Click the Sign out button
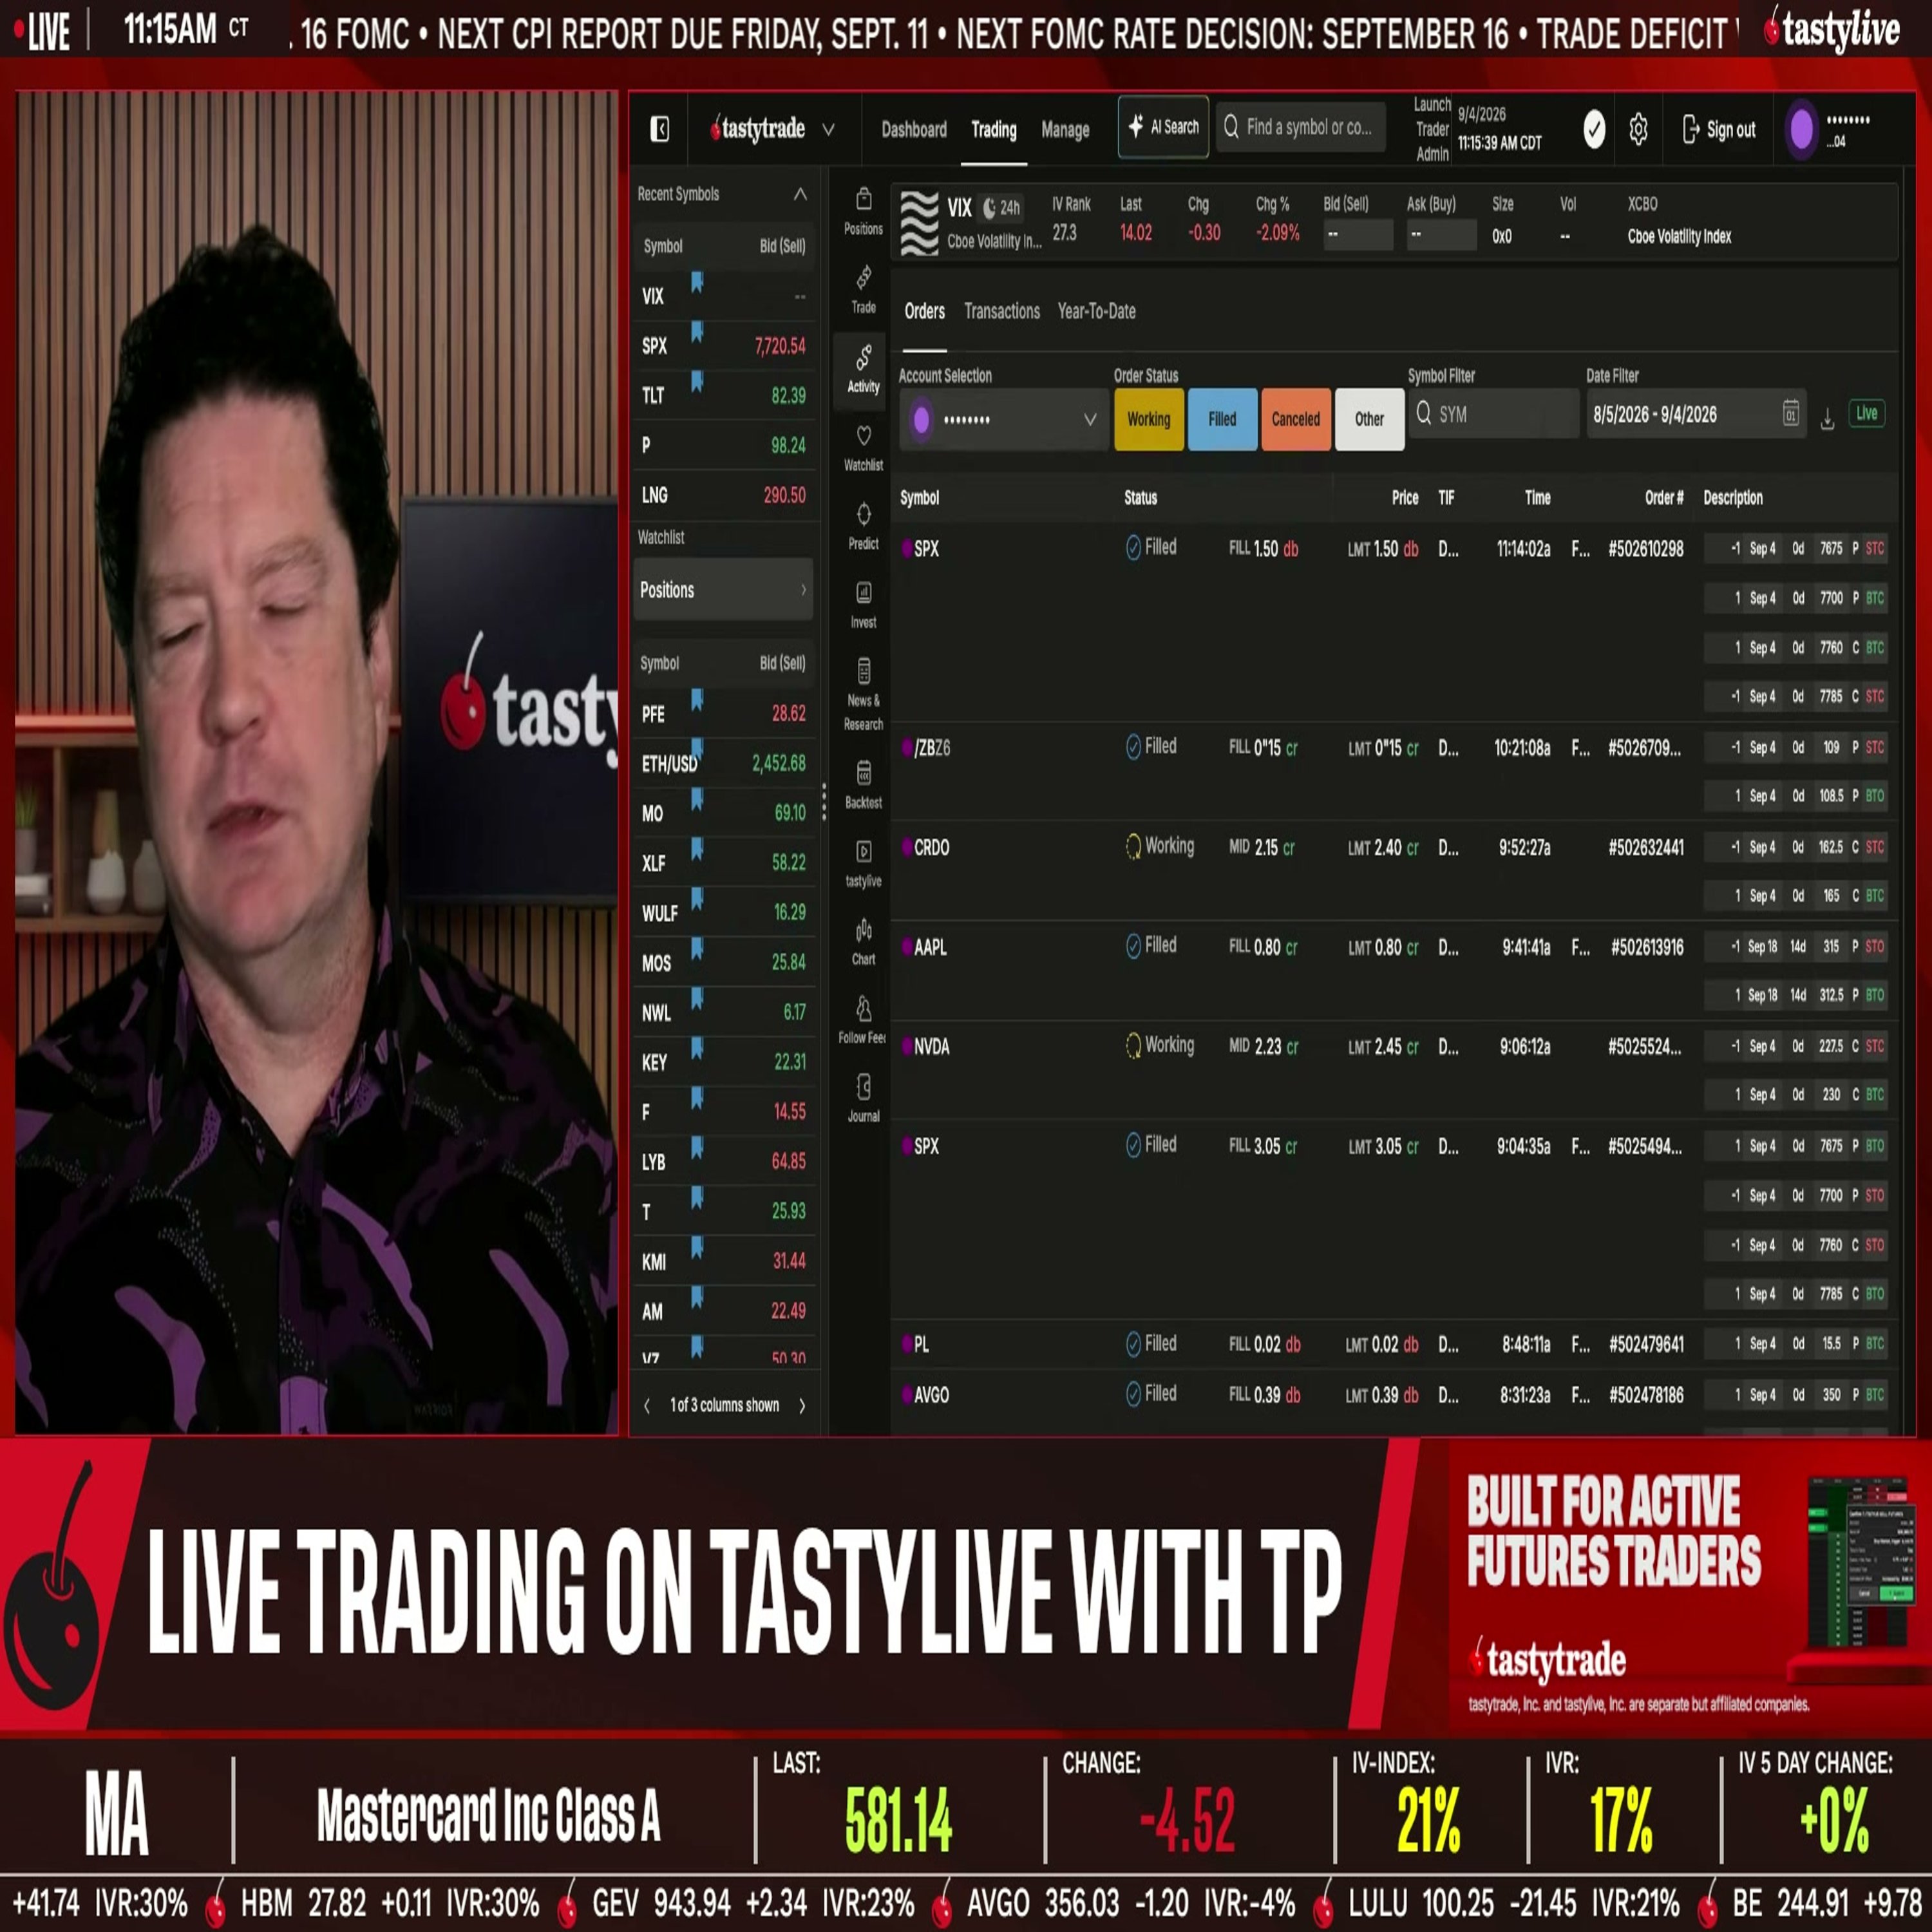The width and height of the screenshot is (1932, 1932). point(1719,129)
